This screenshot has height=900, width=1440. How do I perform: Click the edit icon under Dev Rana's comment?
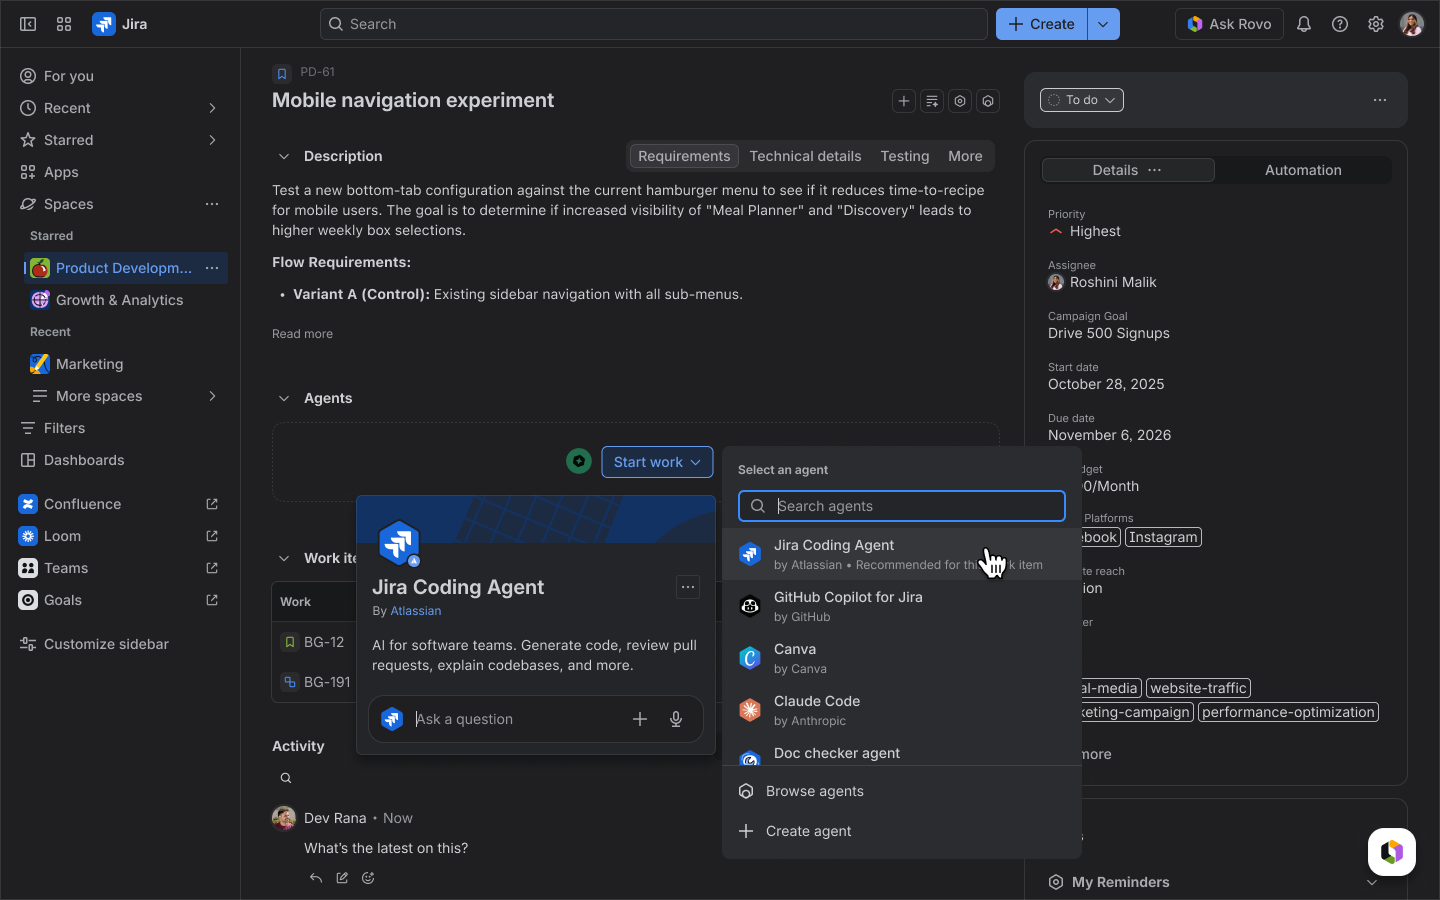pos(342,878)
